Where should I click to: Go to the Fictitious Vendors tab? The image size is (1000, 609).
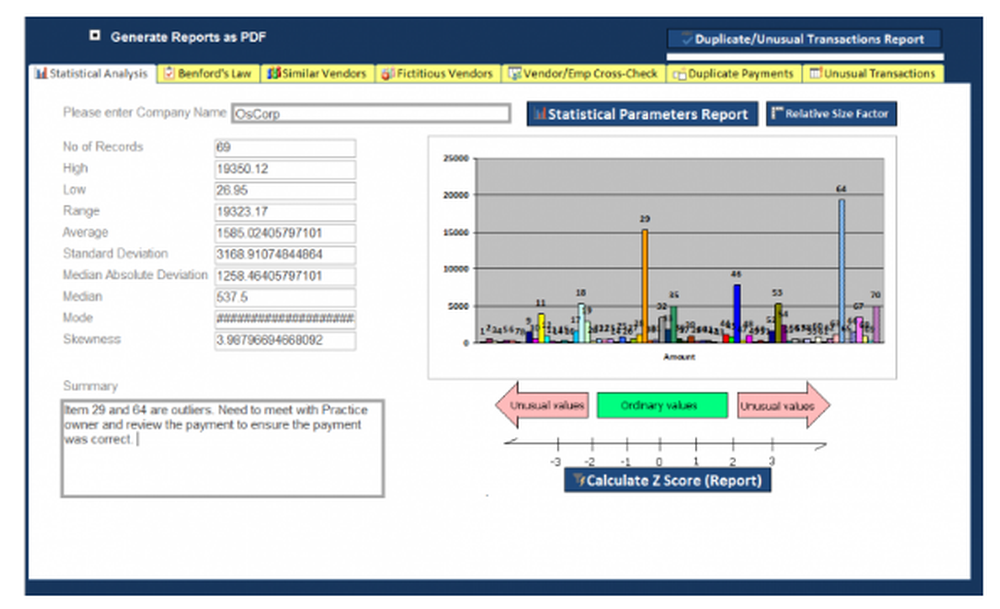438,73
